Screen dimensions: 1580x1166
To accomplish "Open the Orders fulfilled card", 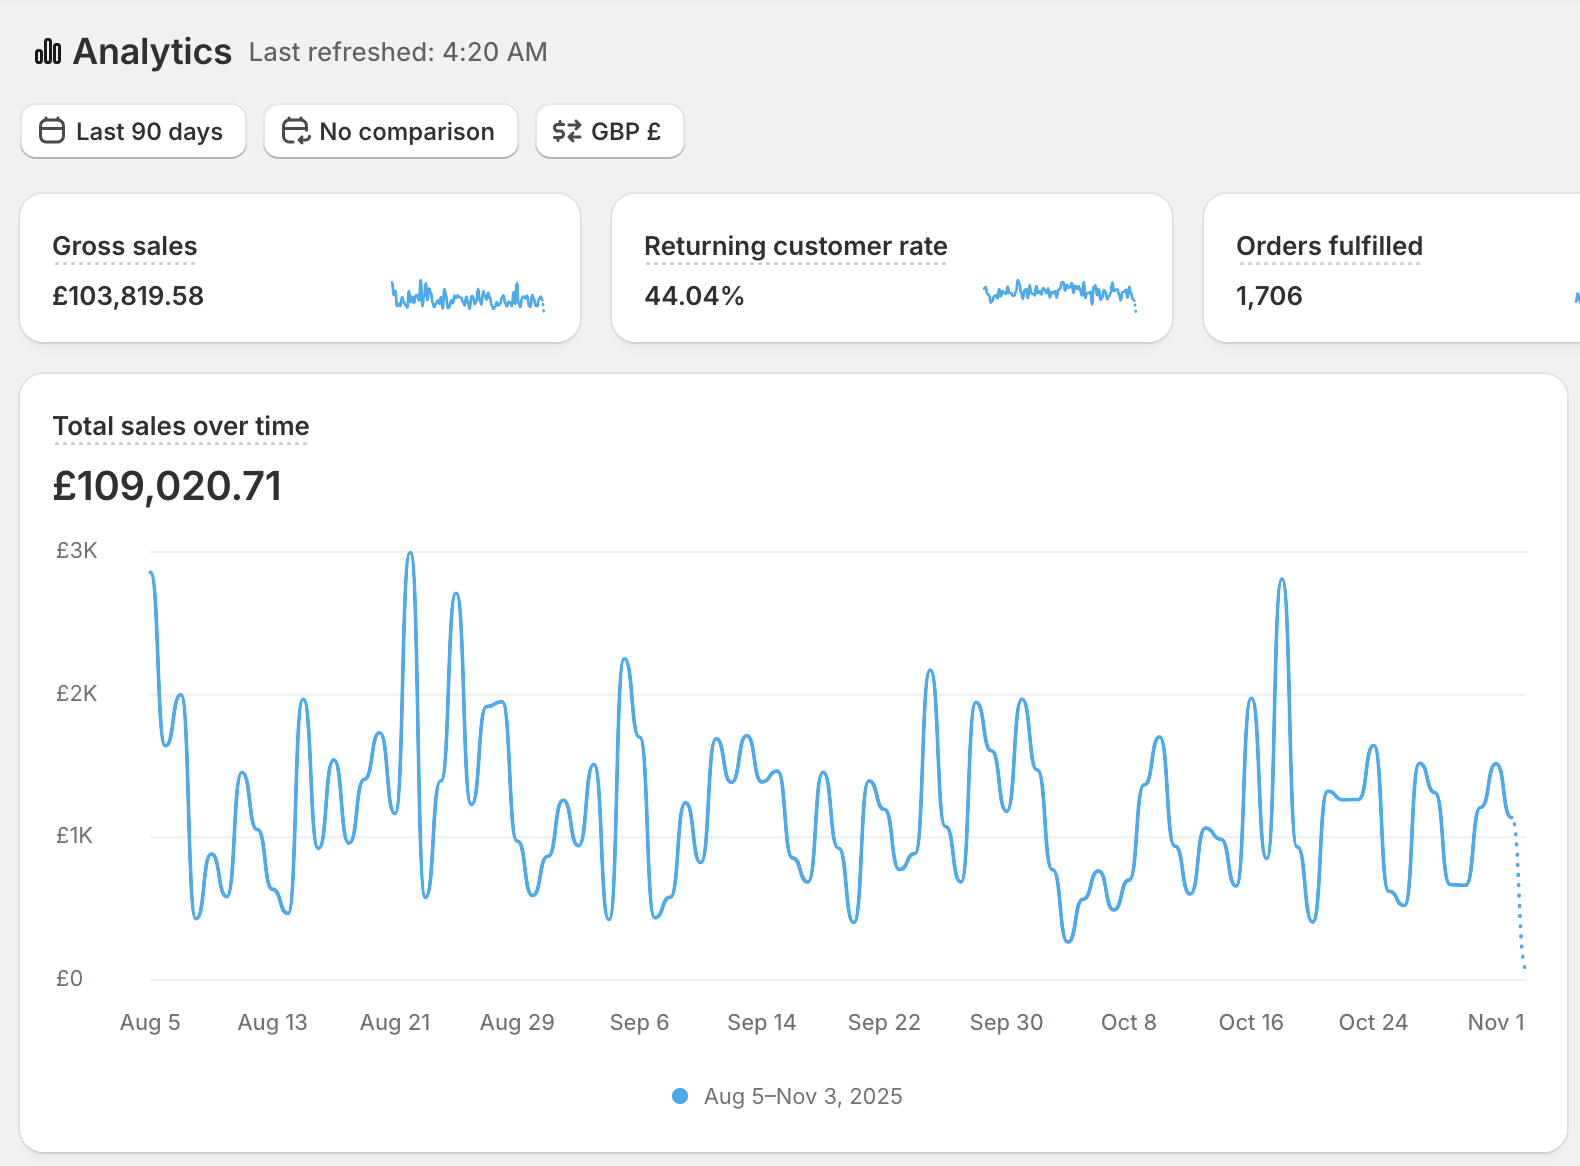I will 1392,268.
